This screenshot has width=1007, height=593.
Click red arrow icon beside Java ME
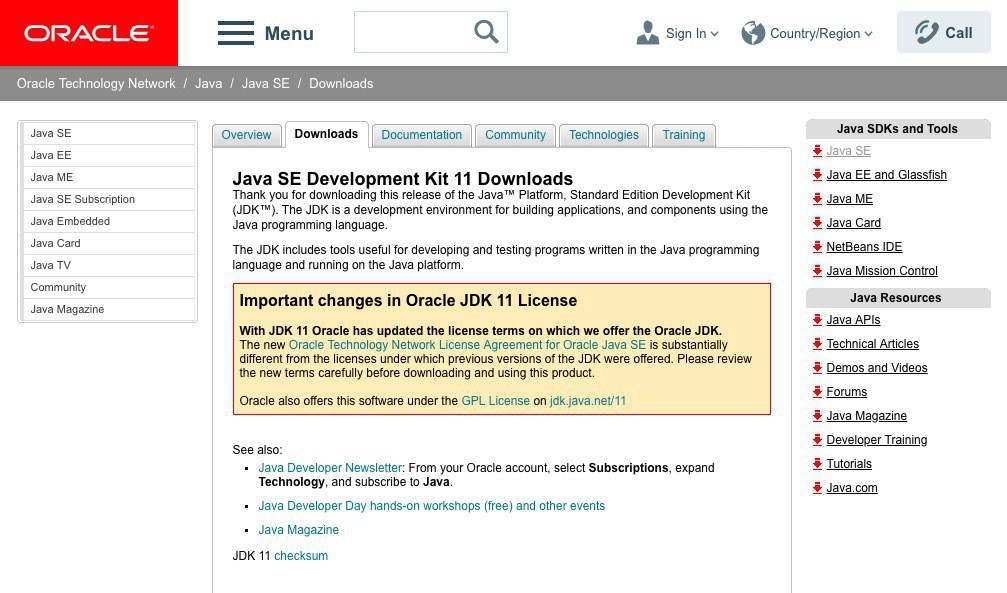tap(817, 199)
